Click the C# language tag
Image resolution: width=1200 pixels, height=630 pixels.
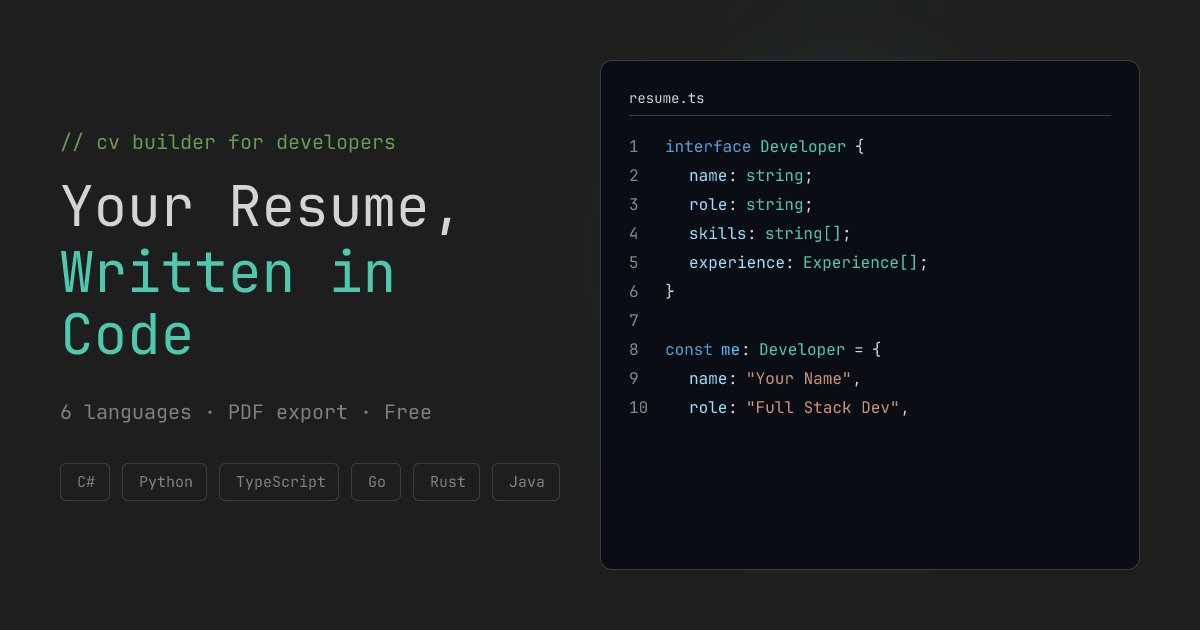(85, 482)
